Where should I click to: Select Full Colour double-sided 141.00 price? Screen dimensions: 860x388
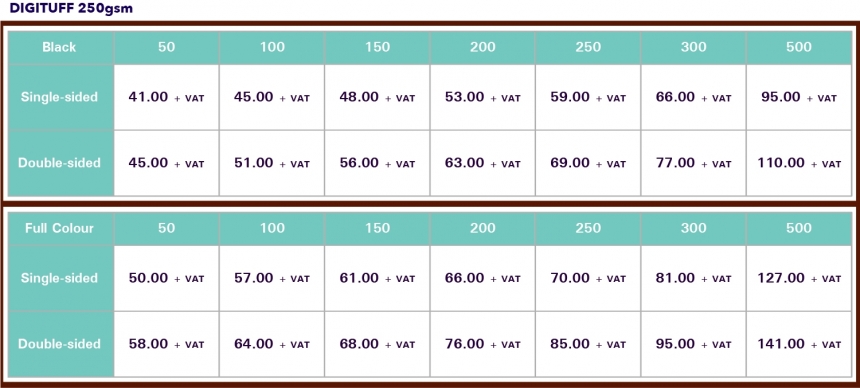[799, 344]
